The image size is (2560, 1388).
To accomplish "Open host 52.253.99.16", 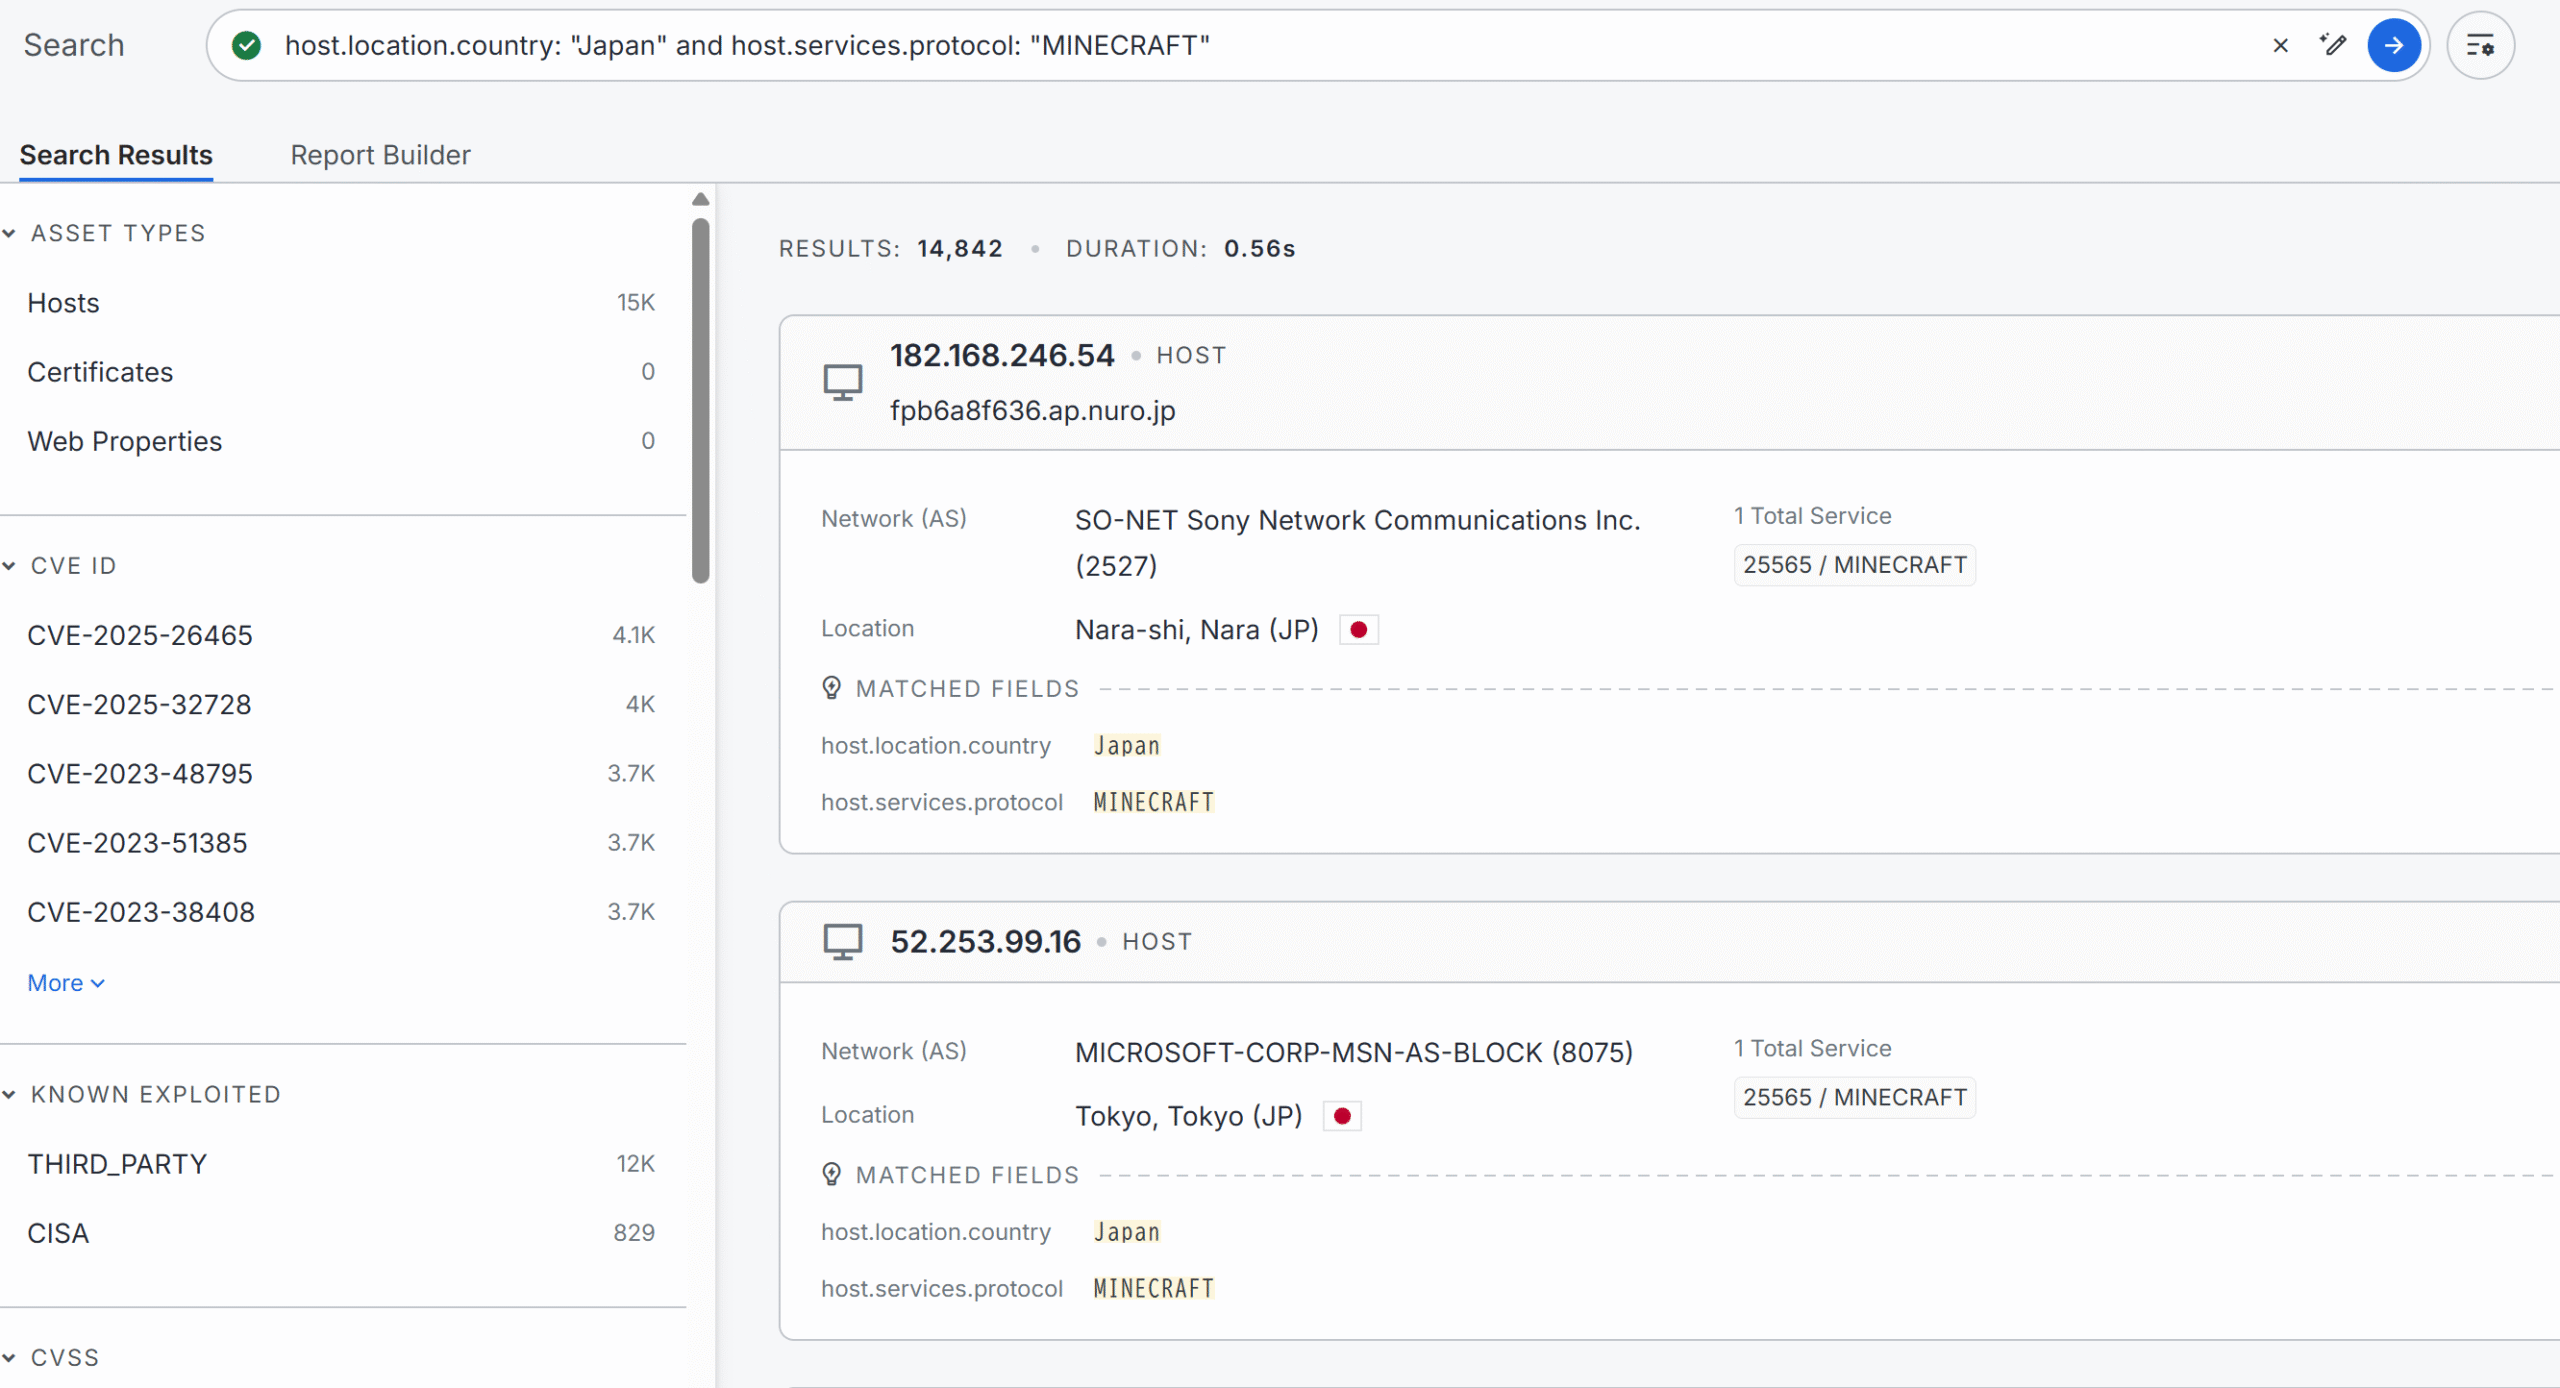I will coord(985,941).
